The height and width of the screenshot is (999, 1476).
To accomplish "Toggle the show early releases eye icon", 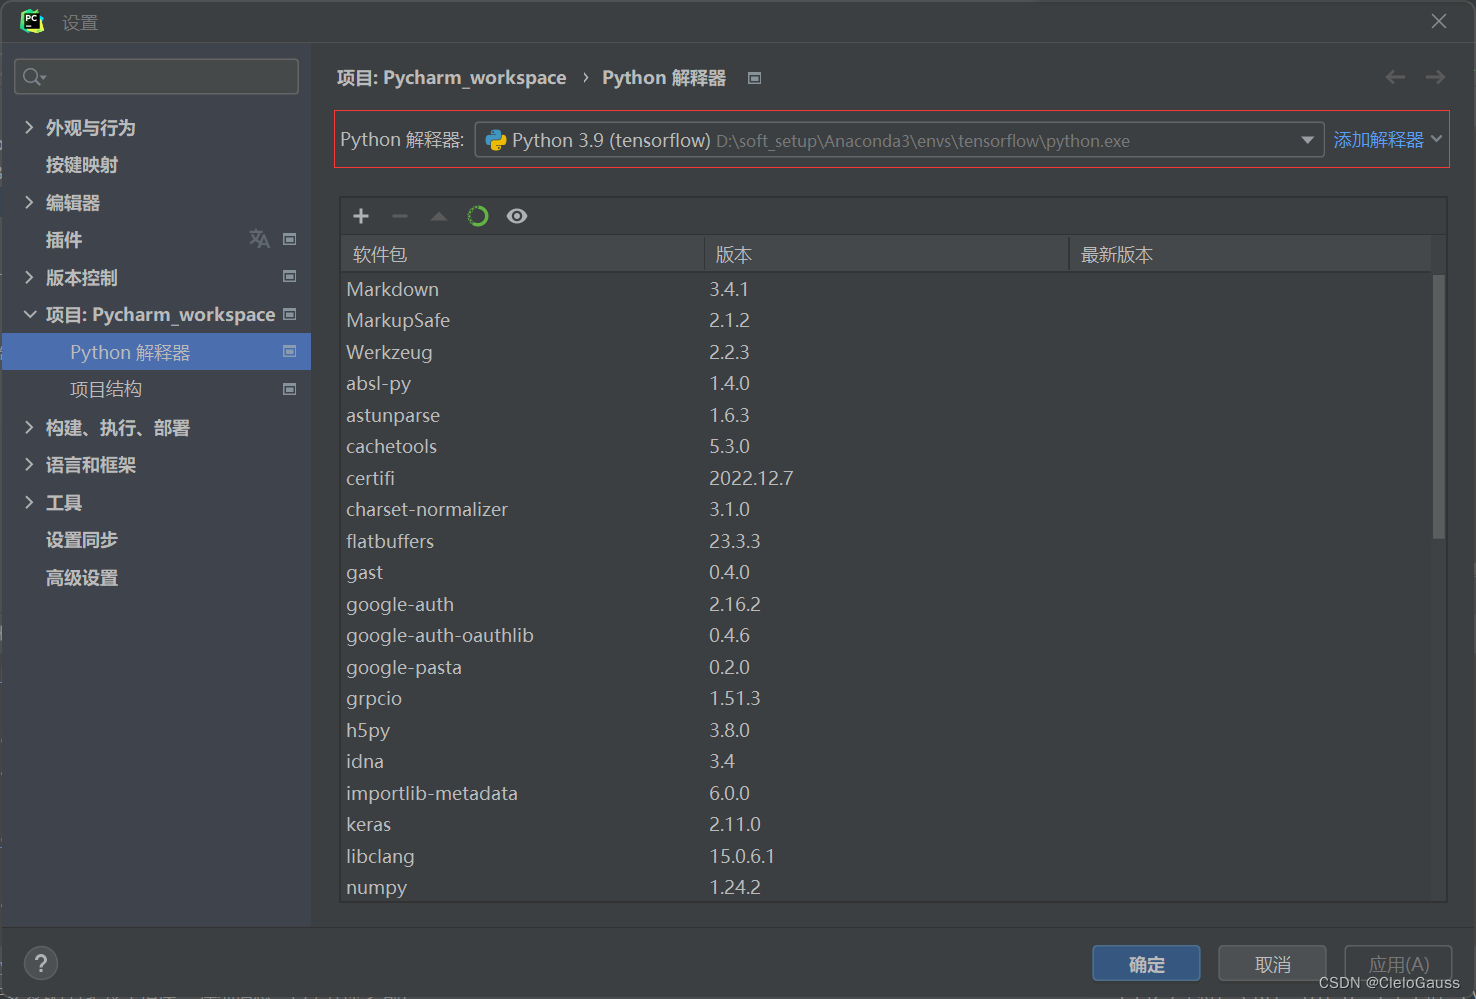I will [517, 216].
